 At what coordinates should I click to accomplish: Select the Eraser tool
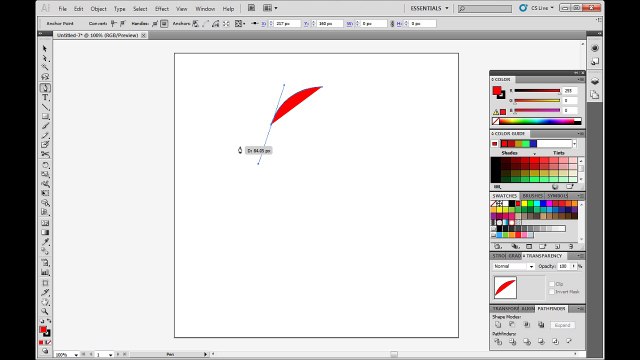click(45, 145)
